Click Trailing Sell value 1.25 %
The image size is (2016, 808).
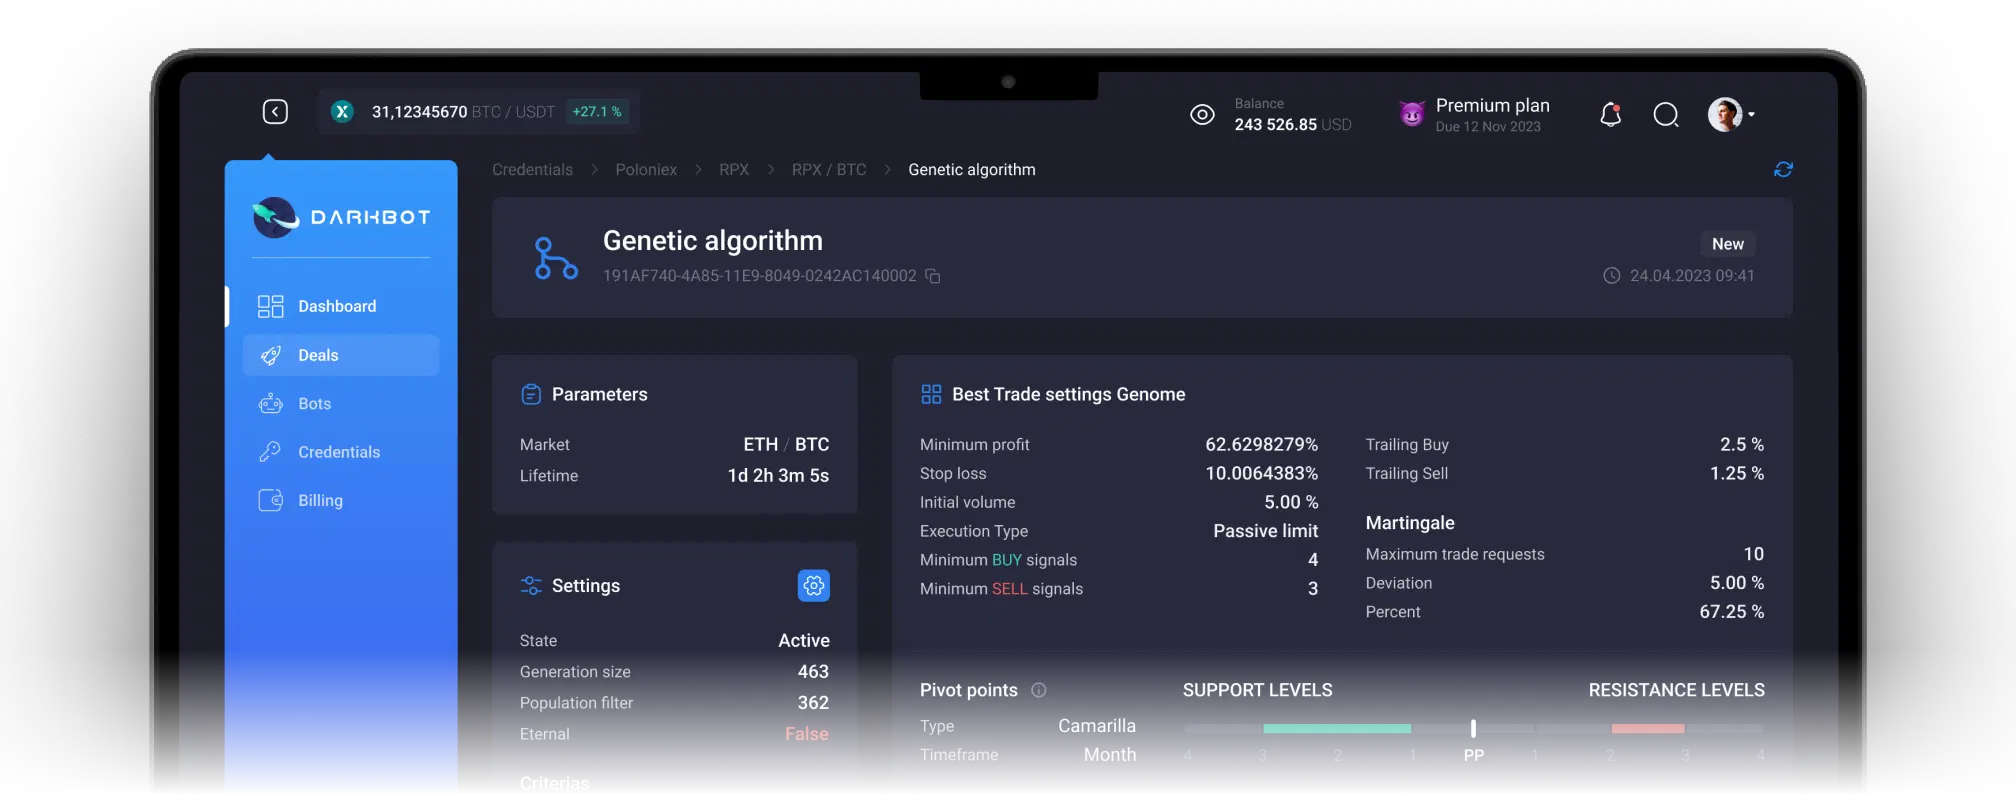tap(1737, 473)
